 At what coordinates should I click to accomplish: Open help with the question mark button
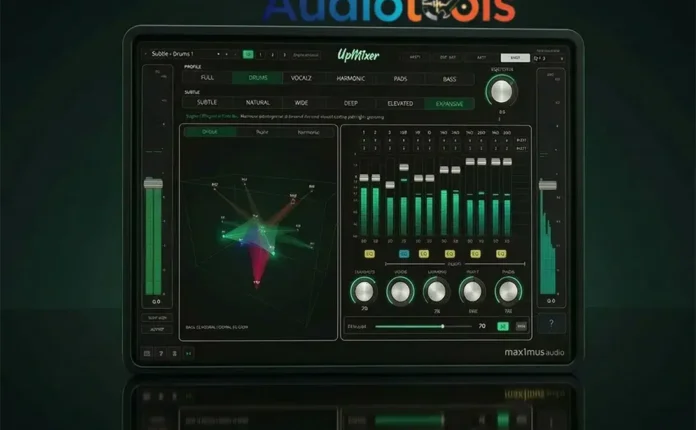click(551, 323)
